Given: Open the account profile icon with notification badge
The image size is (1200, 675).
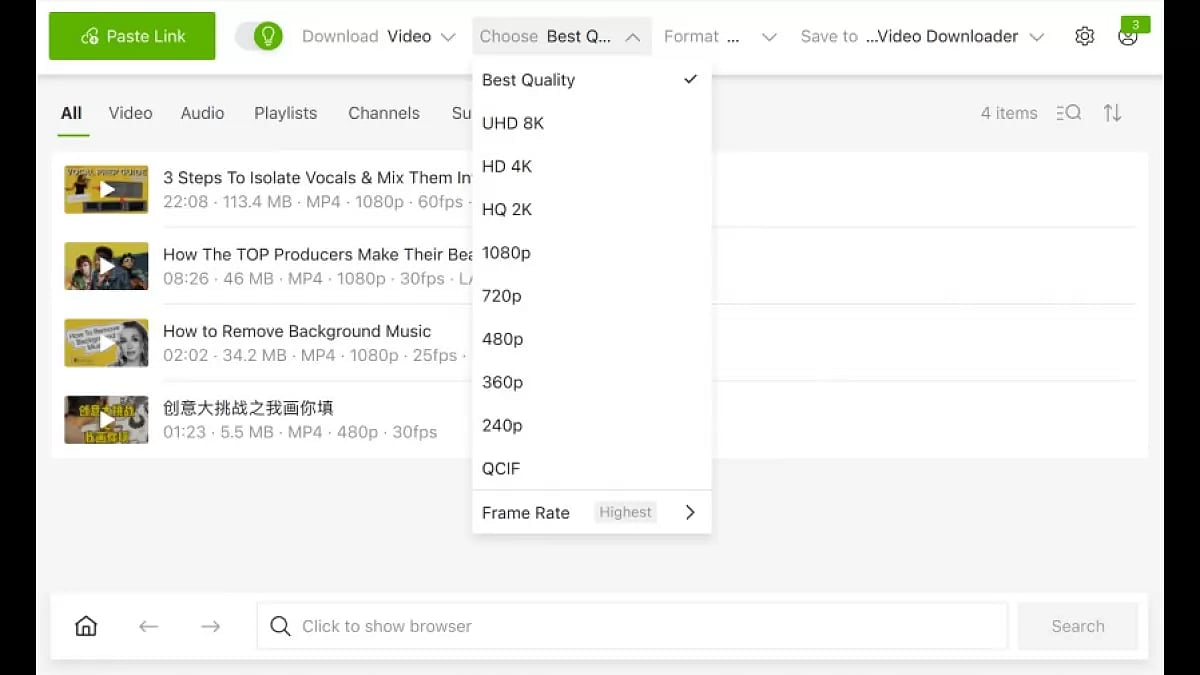Looking at the screenshot, I should [1128, 35].
